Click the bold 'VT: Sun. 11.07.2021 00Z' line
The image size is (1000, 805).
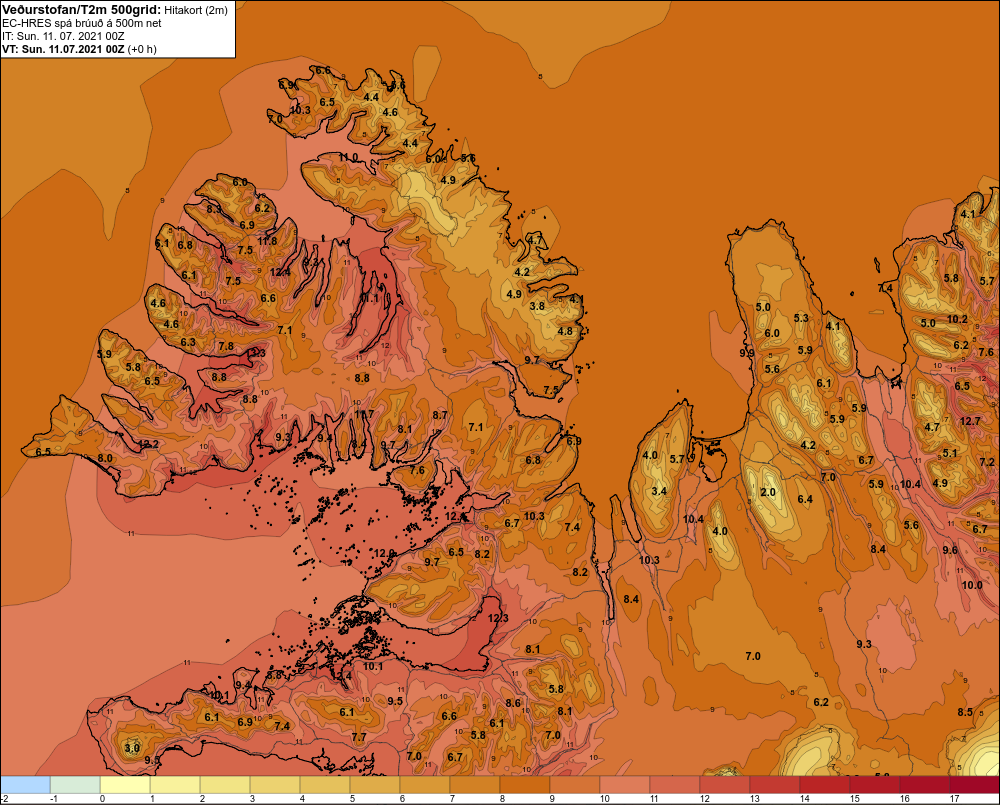(63, 49)
